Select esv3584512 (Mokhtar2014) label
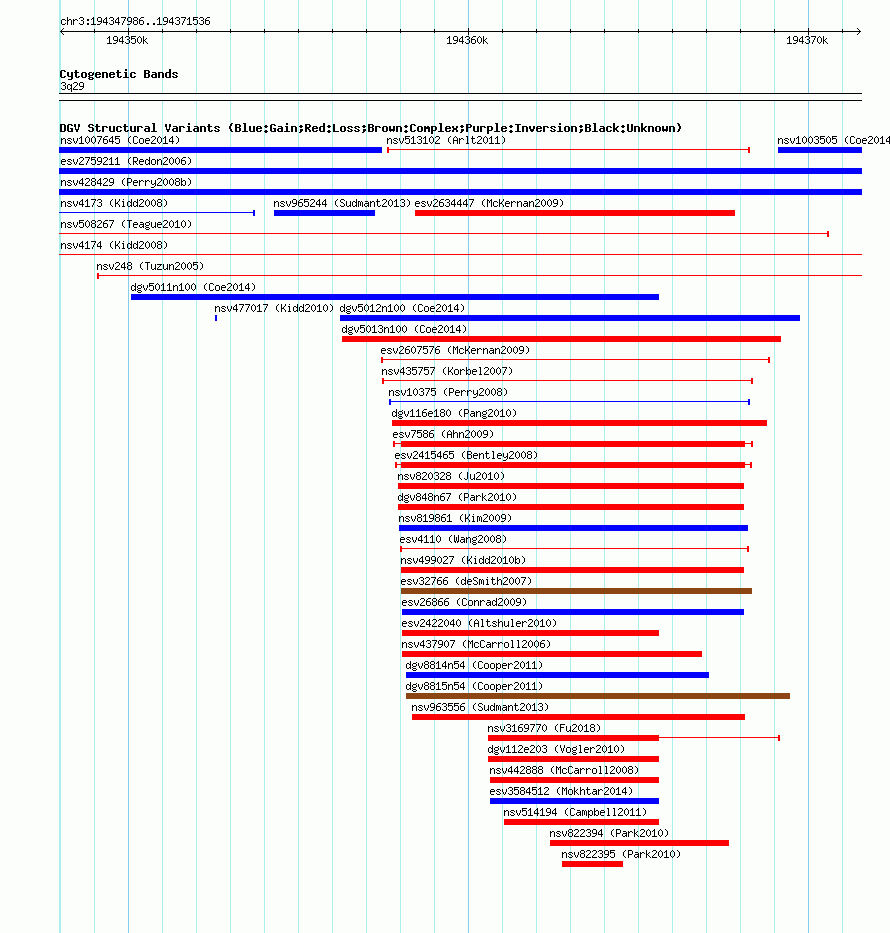This screenshot has width=890, height=933. coord(561,791)
